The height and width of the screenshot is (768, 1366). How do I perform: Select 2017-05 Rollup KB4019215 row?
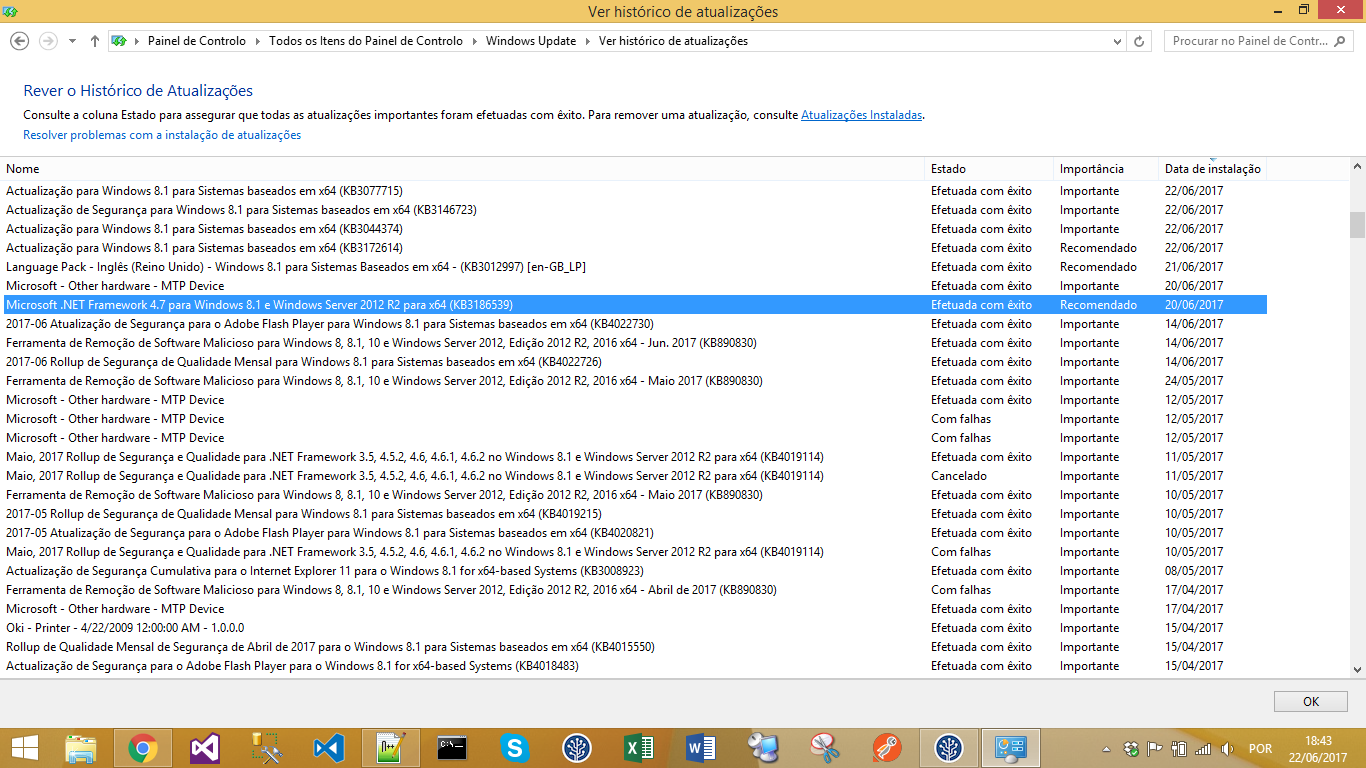coord(634,514)
